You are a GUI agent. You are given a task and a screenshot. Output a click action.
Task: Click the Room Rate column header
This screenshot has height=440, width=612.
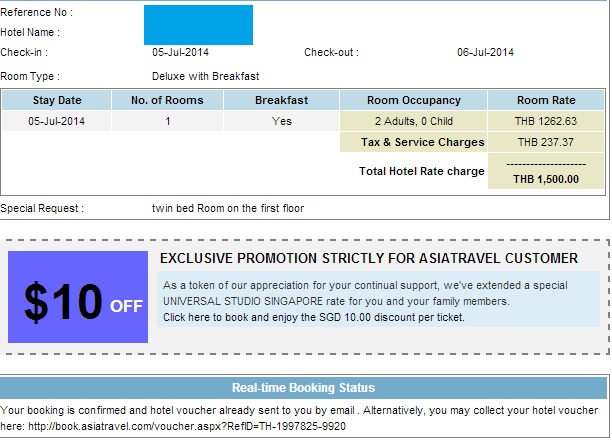point(546,100)
